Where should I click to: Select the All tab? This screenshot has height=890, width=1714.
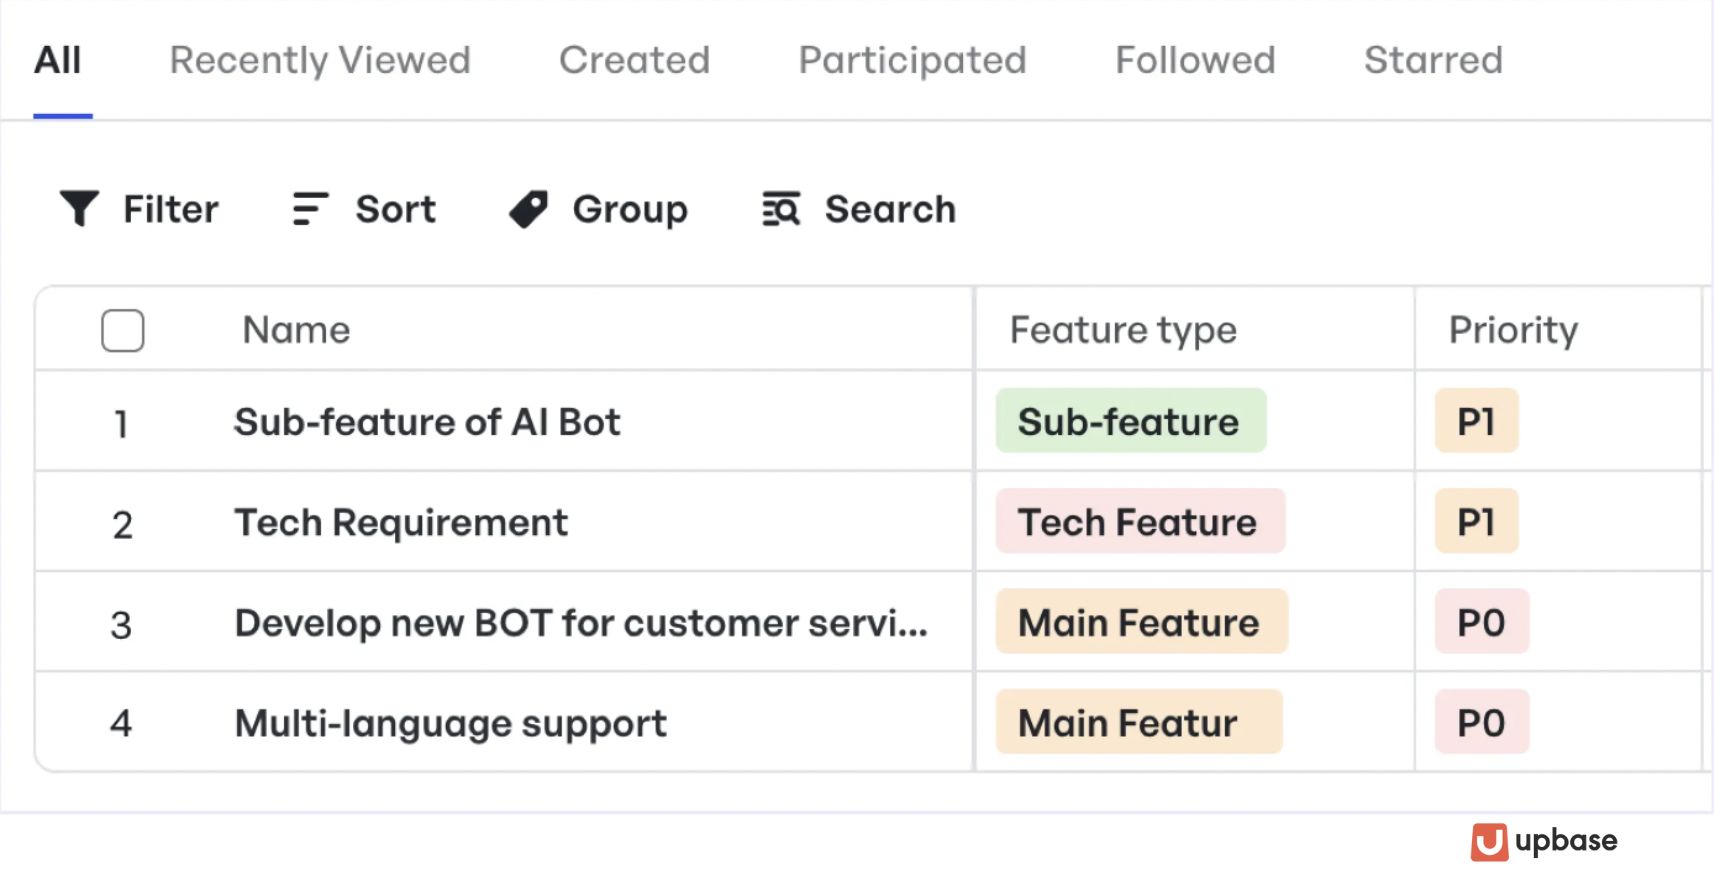click(58, 60)
